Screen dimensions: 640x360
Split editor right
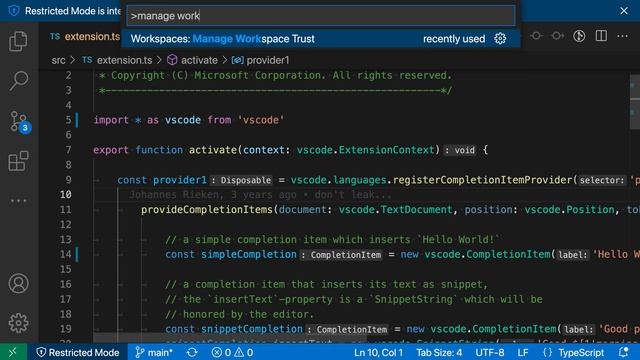[x=601, y=36]
